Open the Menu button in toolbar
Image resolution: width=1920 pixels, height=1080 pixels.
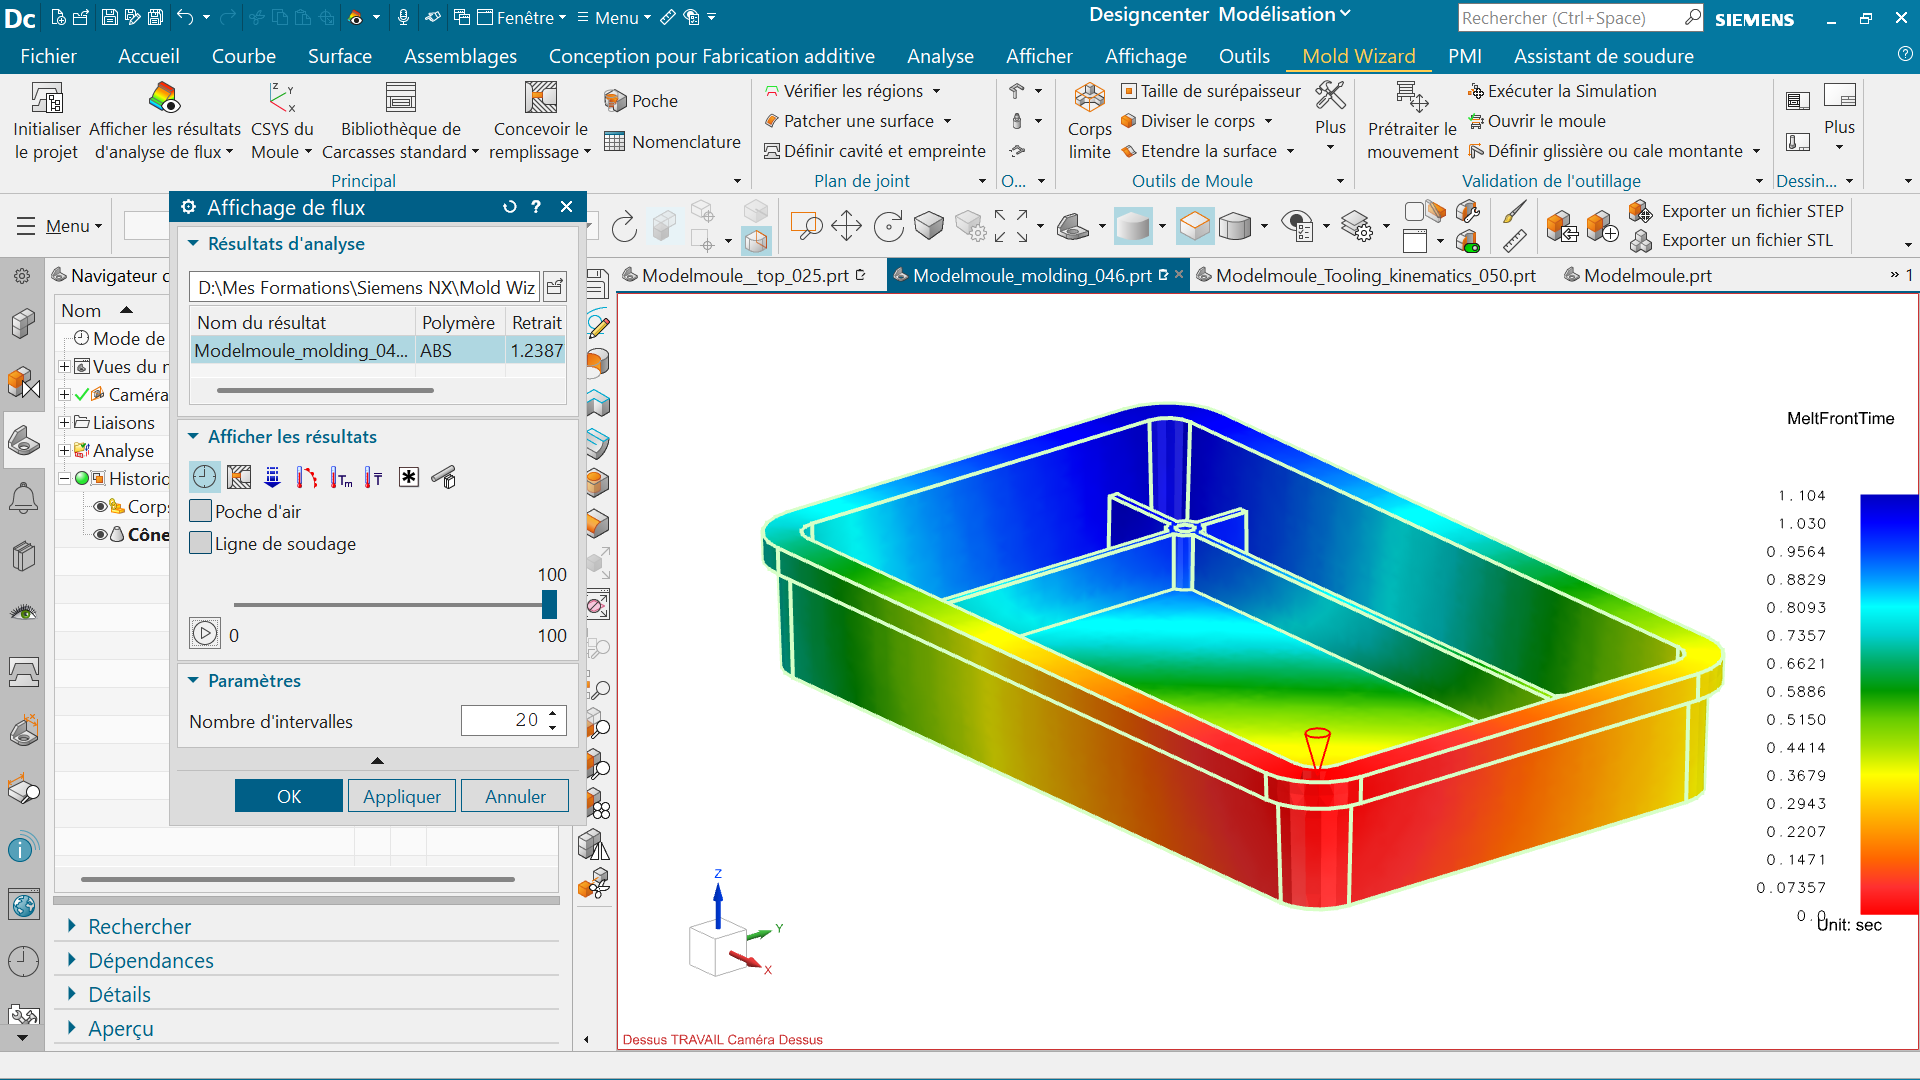coord(60,226)
